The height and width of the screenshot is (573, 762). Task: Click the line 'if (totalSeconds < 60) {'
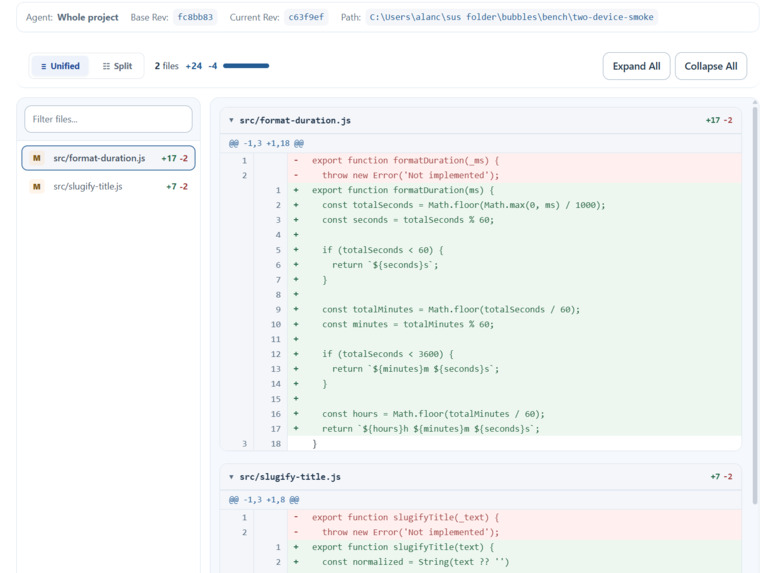pyautogui.click(x=481, y=250)
